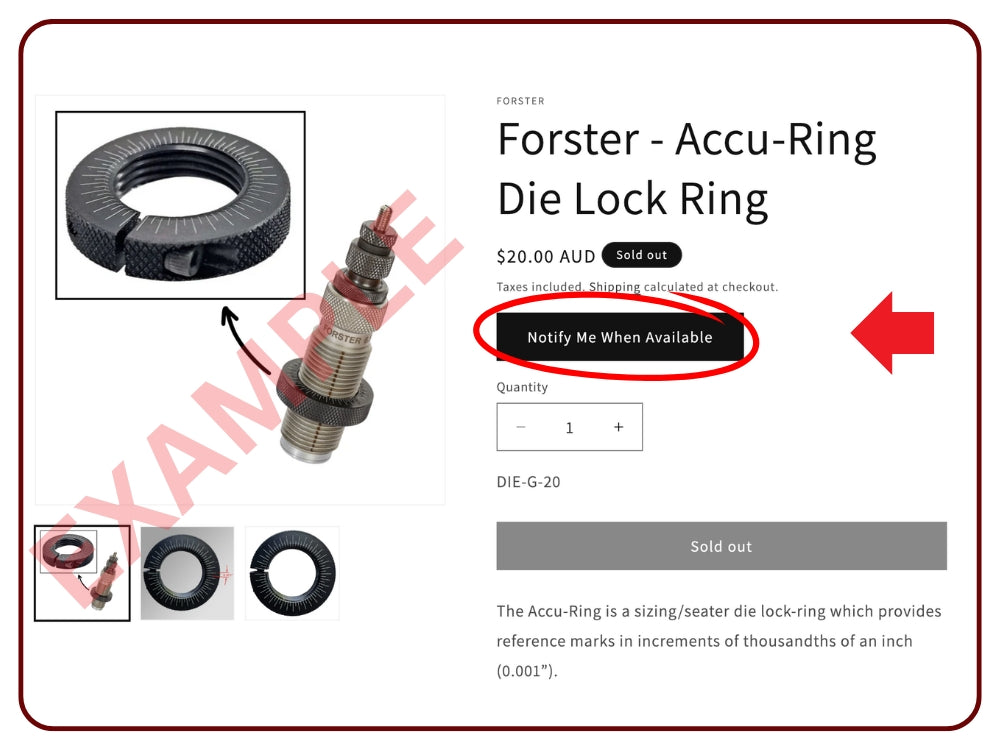Select the quantity number field
This screenshot has height=750, width=1000.
coord(570,427)
